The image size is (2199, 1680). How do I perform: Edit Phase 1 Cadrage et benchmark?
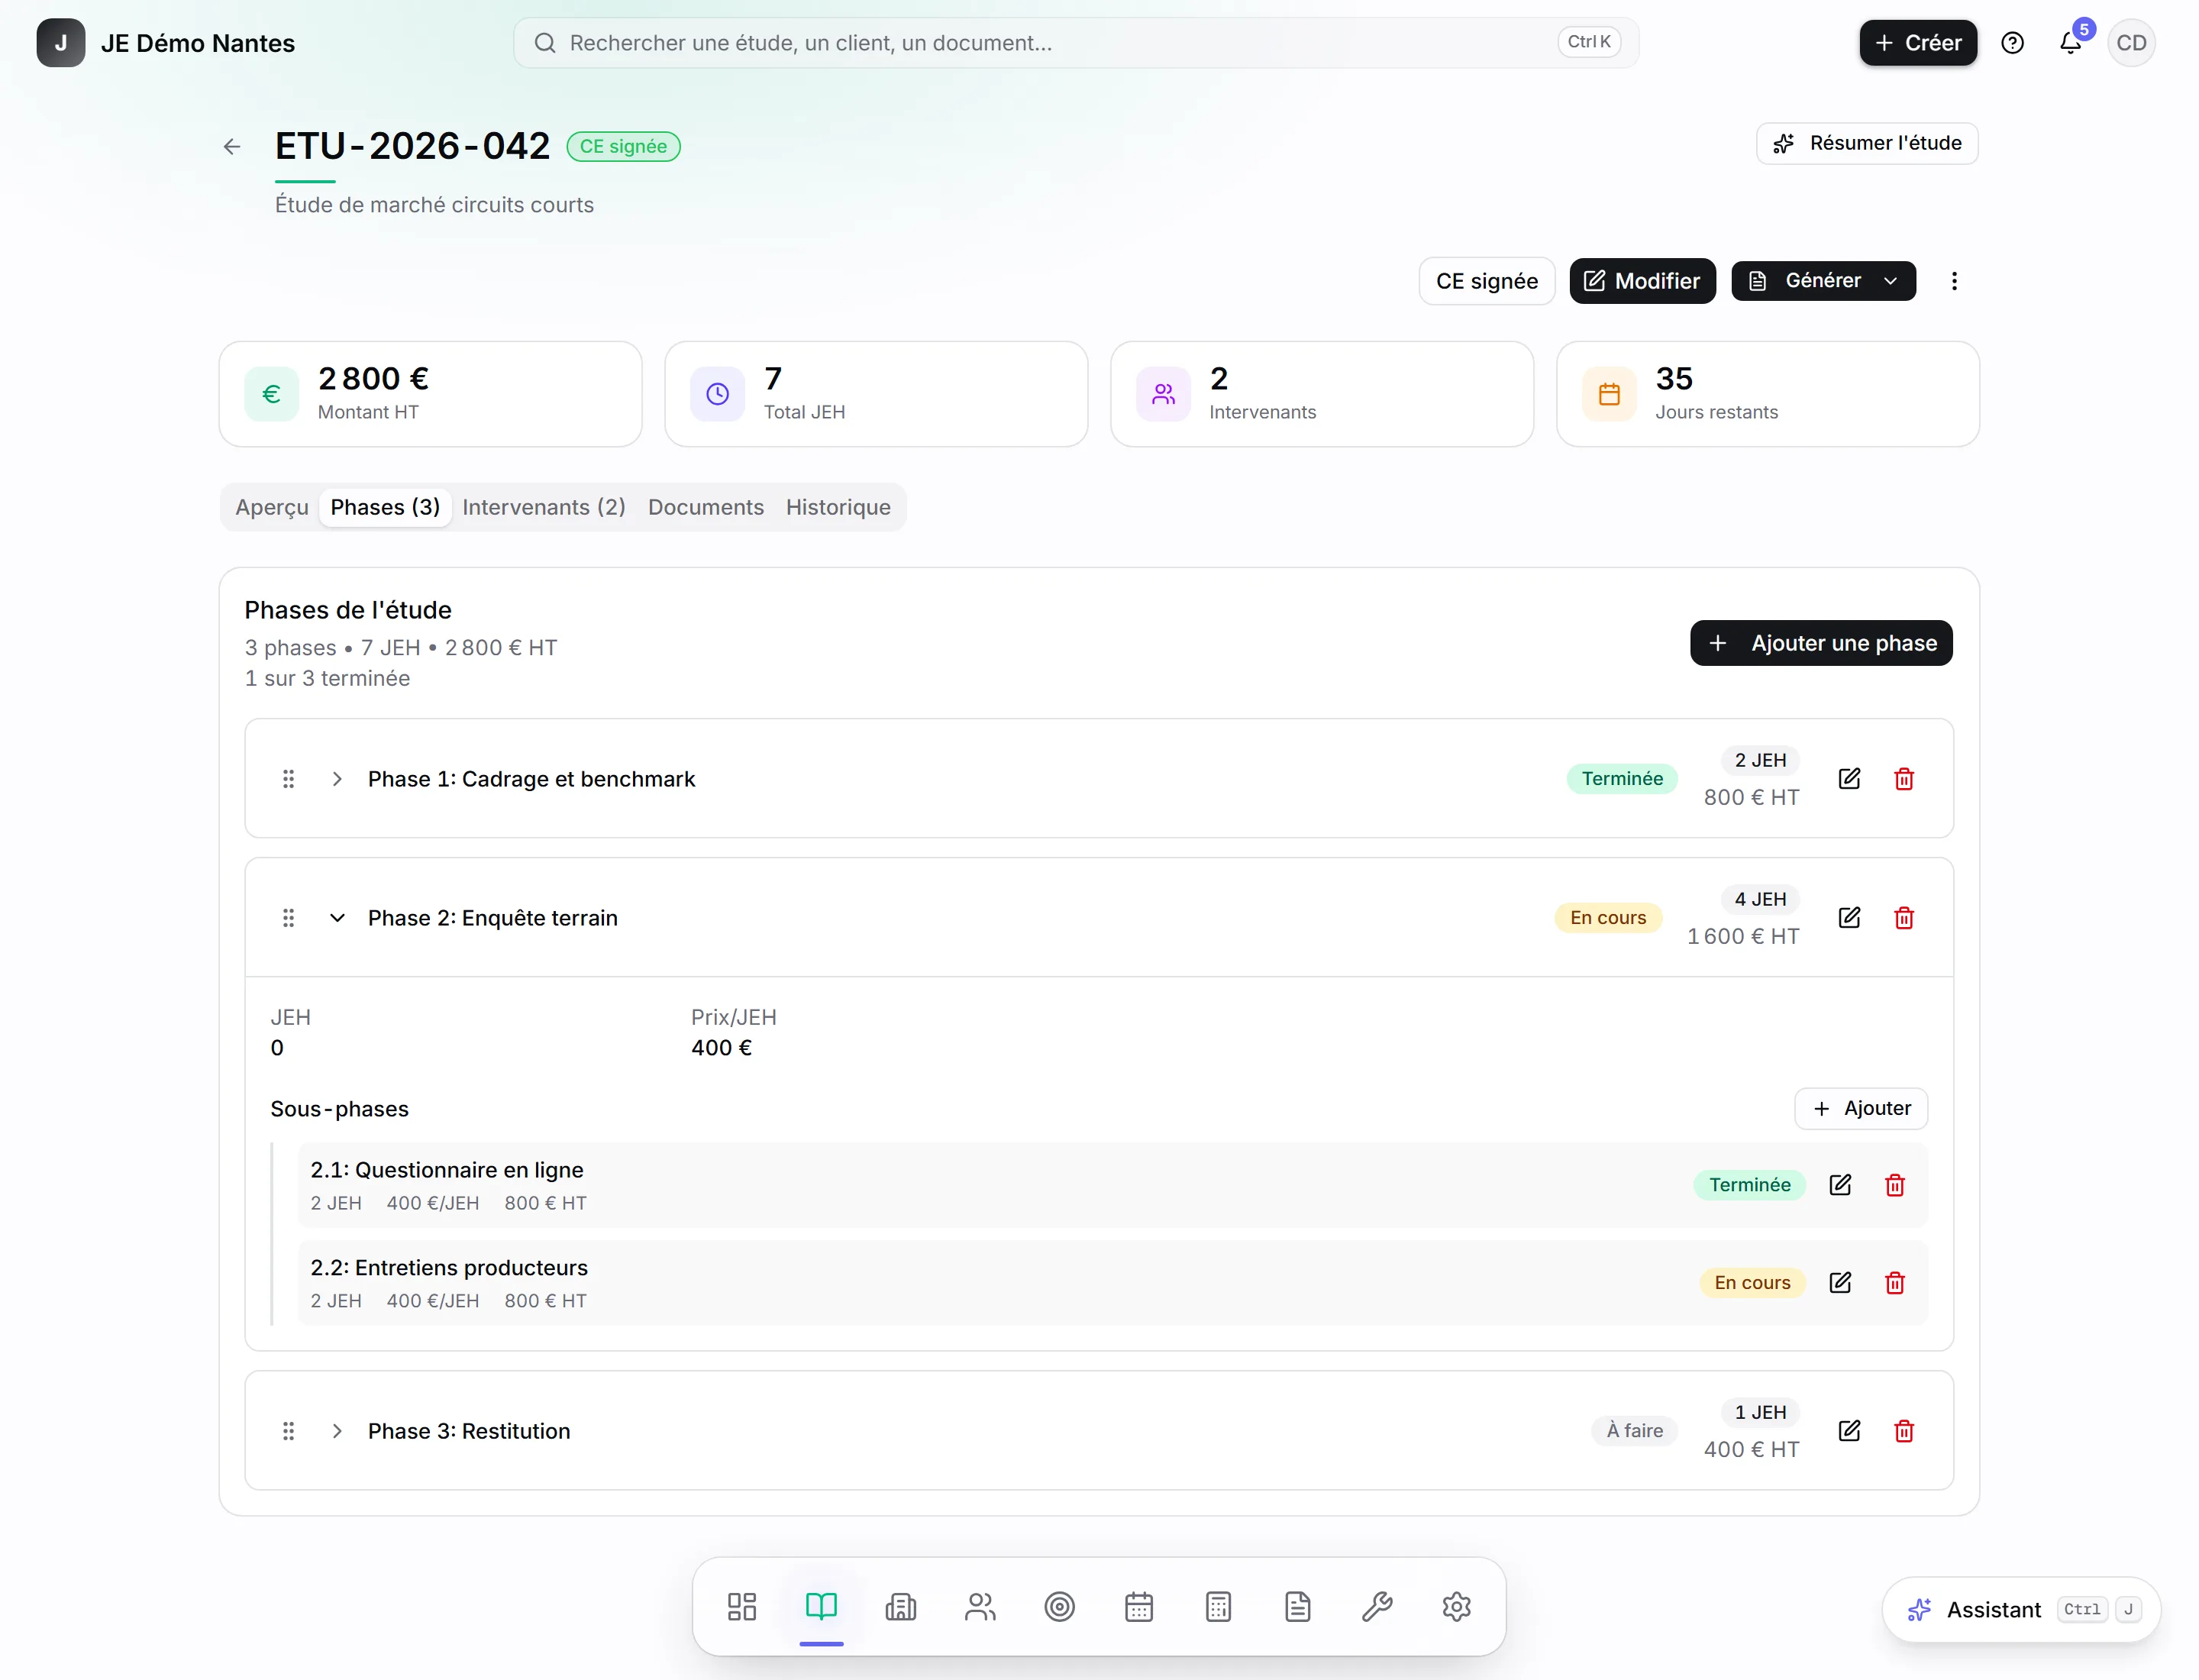(x=1849, y=779)
